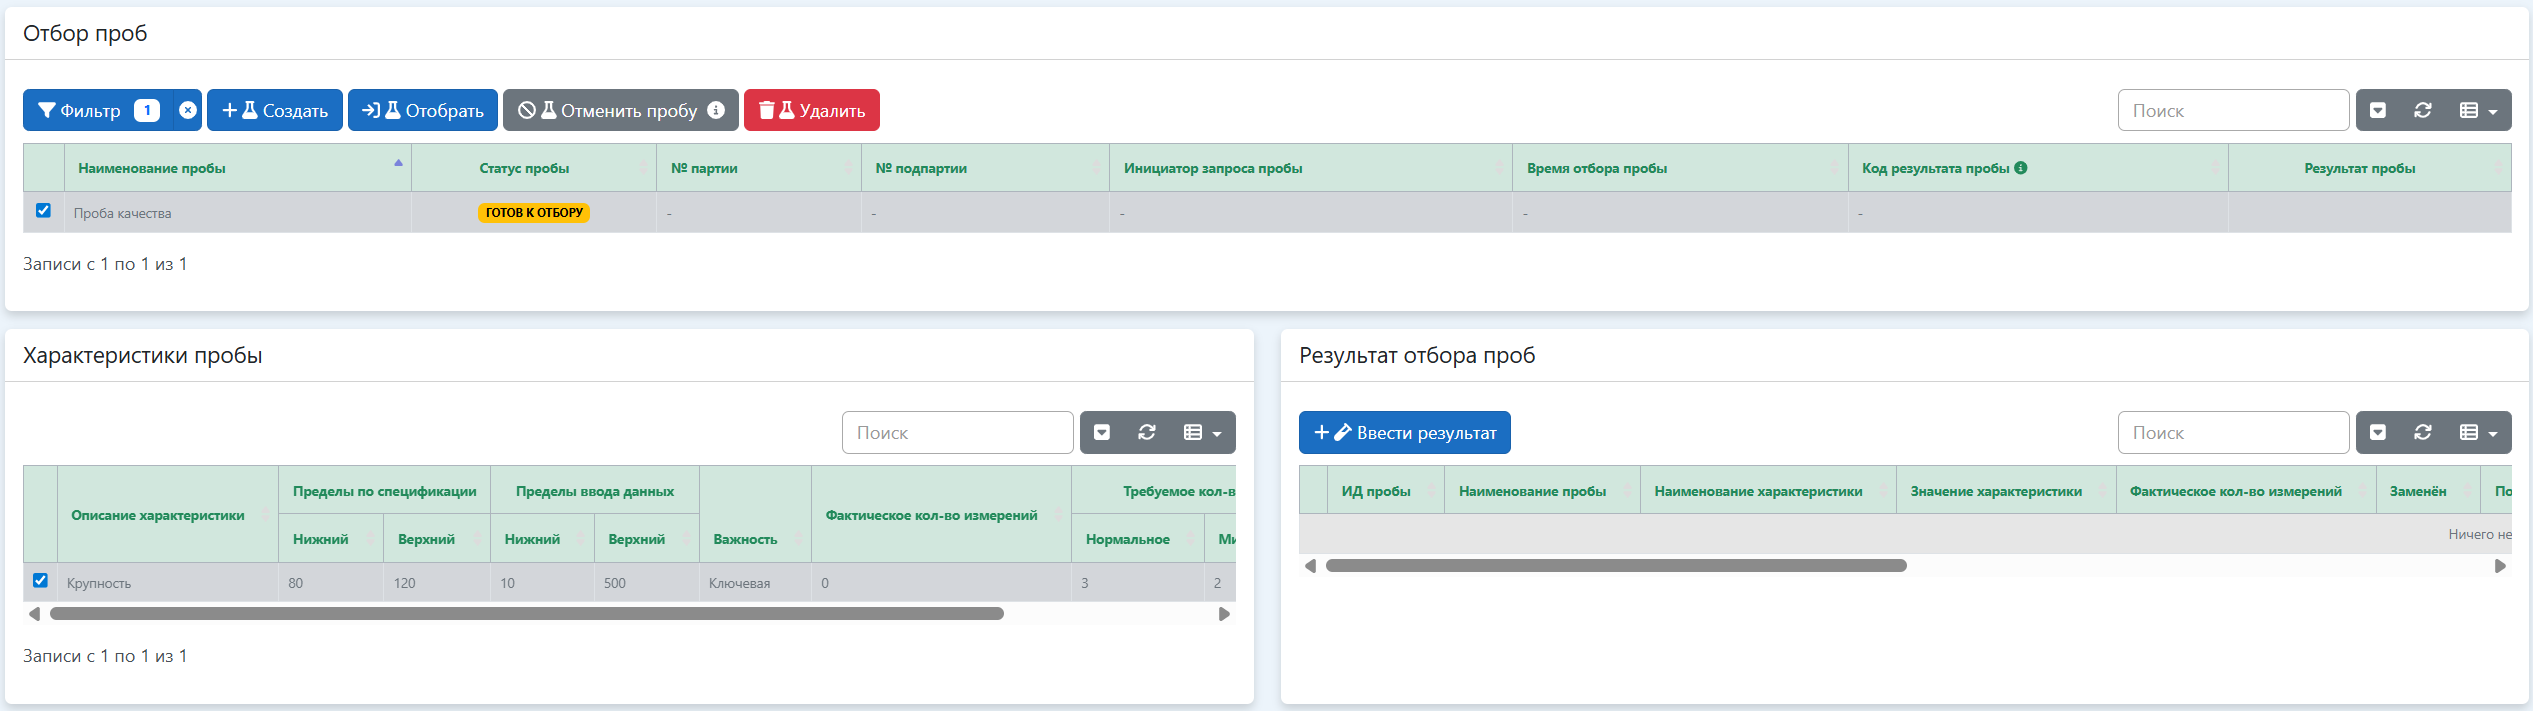The width and height of the screenshot is (2533, 711).
Task: Click toggle icon left of refresh in Отбор проб
Action: (x=2378, y=111)
